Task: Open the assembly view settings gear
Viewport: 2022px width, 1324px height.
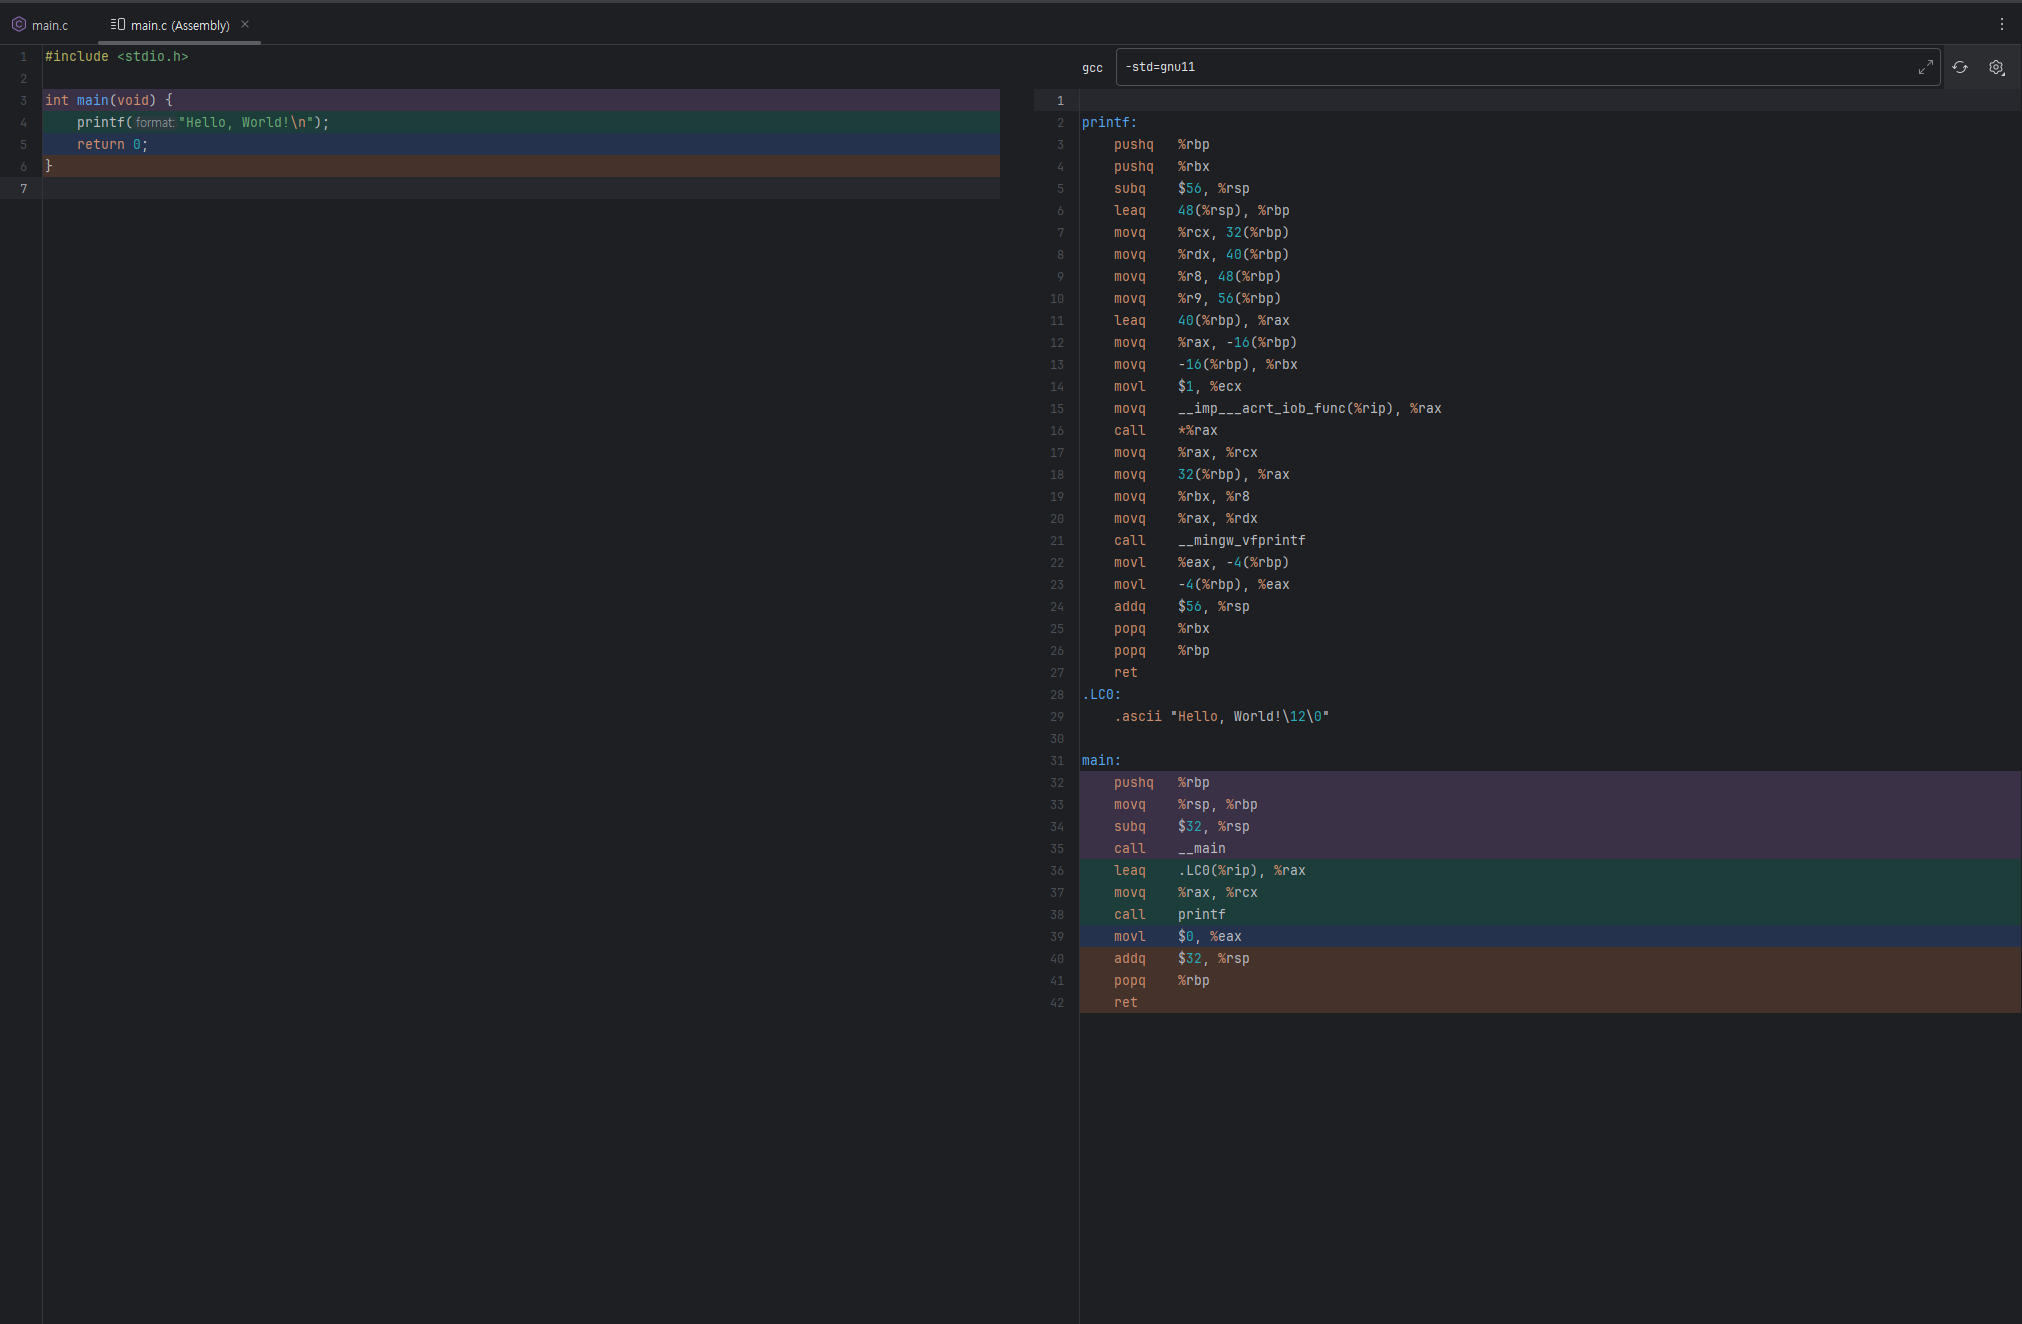Action: click(1996, 67)
